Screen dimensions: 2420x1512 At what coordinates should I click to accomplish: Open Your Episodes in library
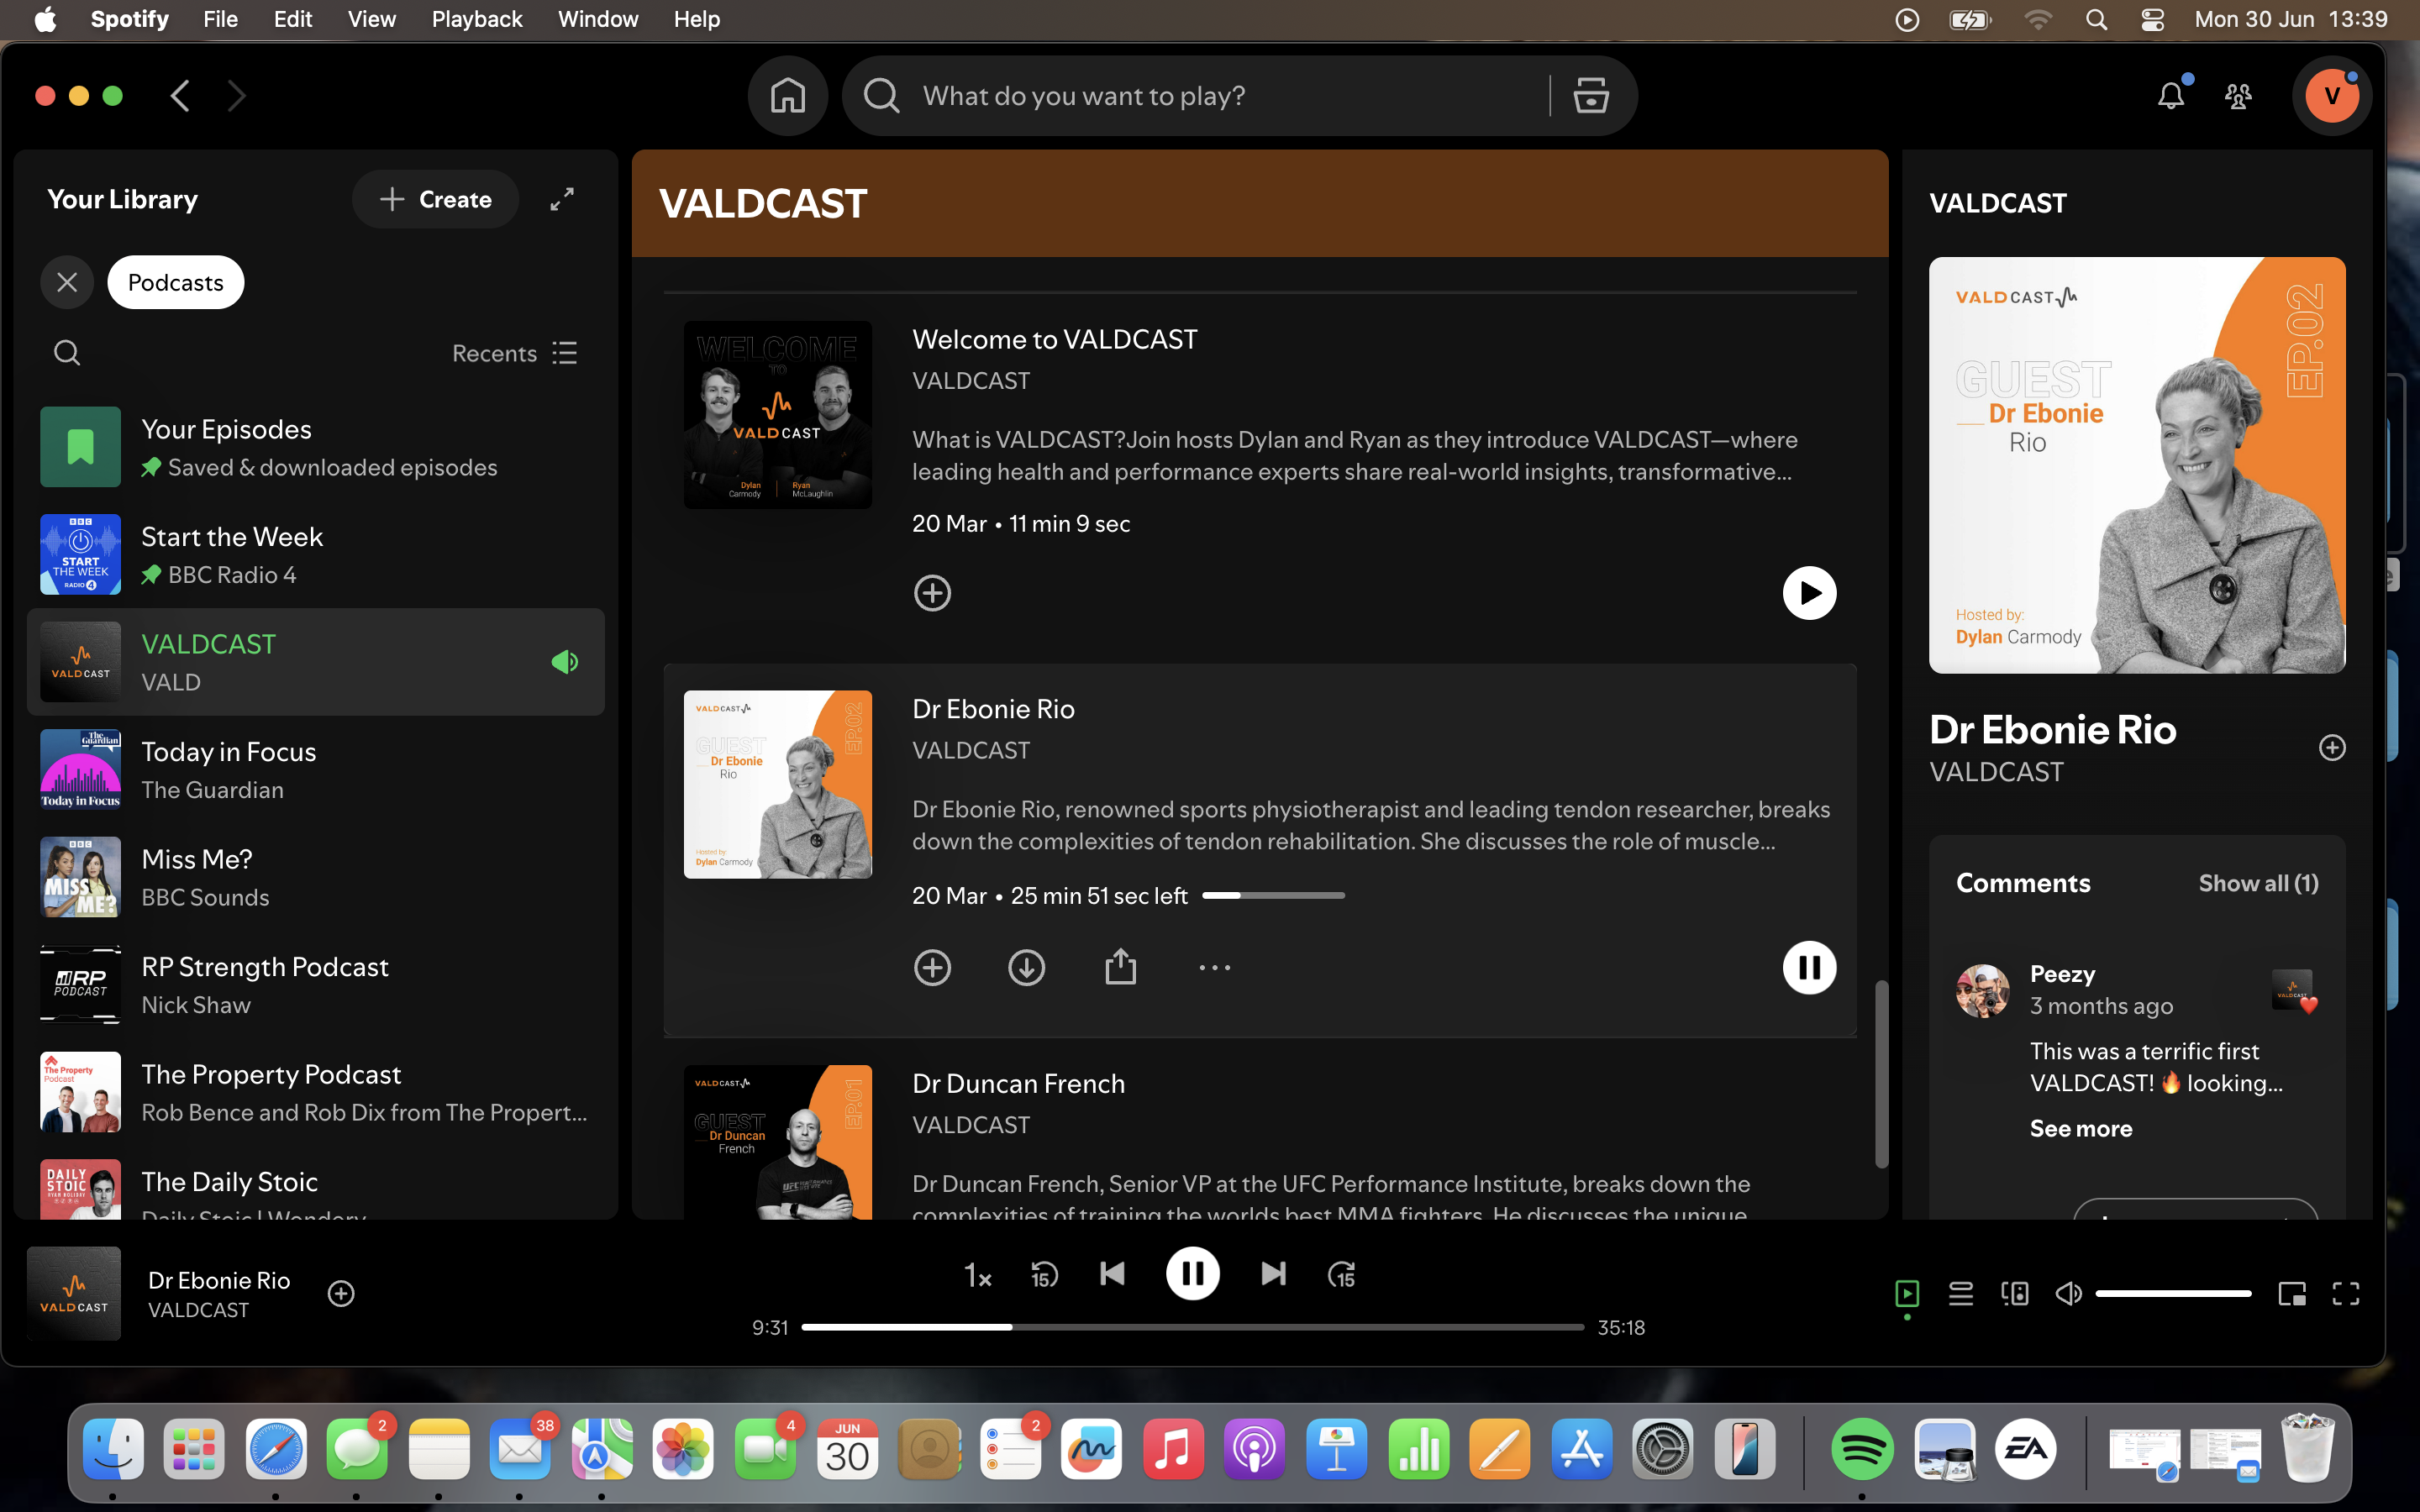[316, 447]
